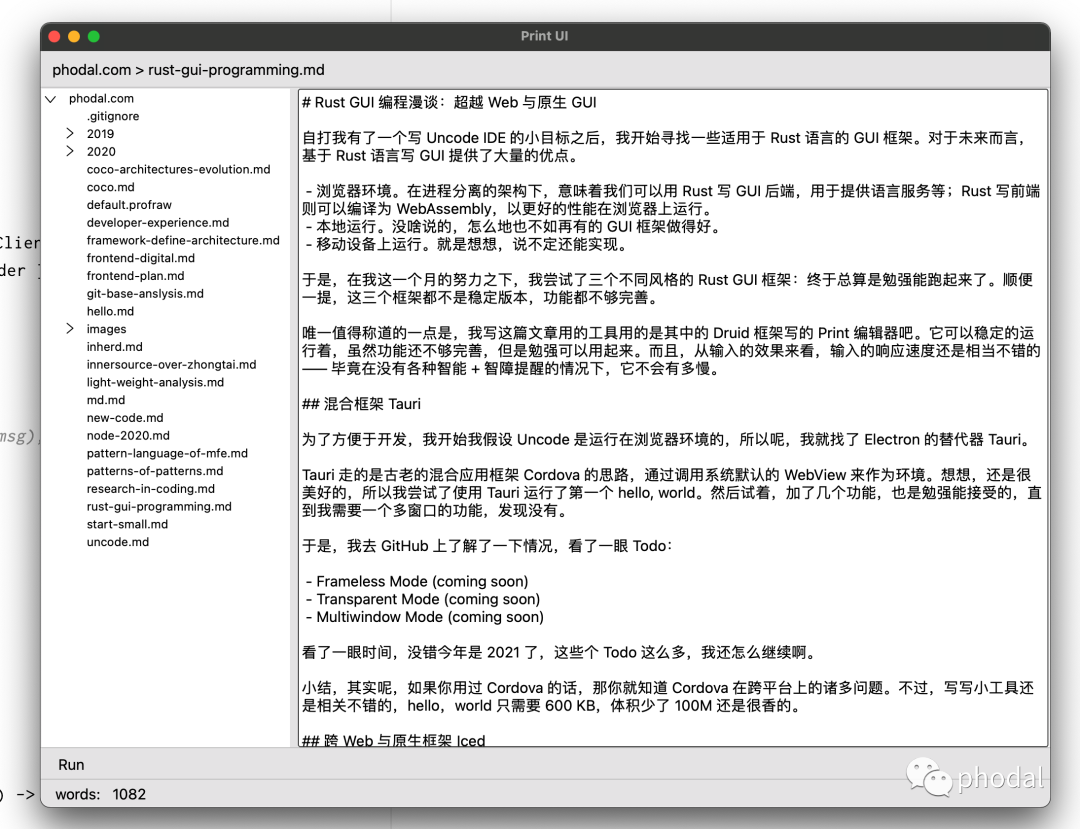Screen dimensions: 1080x829
Task: Expand the 2019 folder
Action: tap(68, 134)
